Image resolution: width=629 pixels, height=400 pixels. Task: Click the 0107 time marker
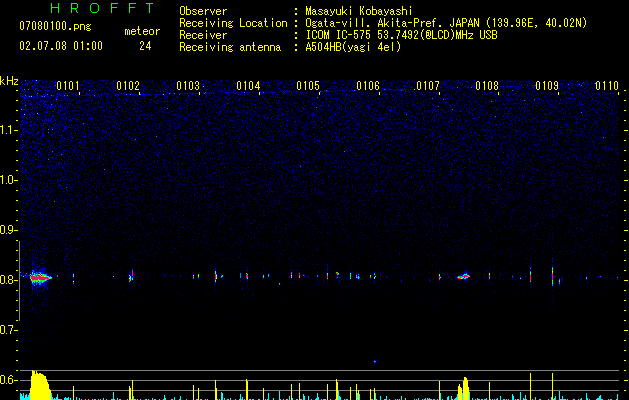coord(428,86)
